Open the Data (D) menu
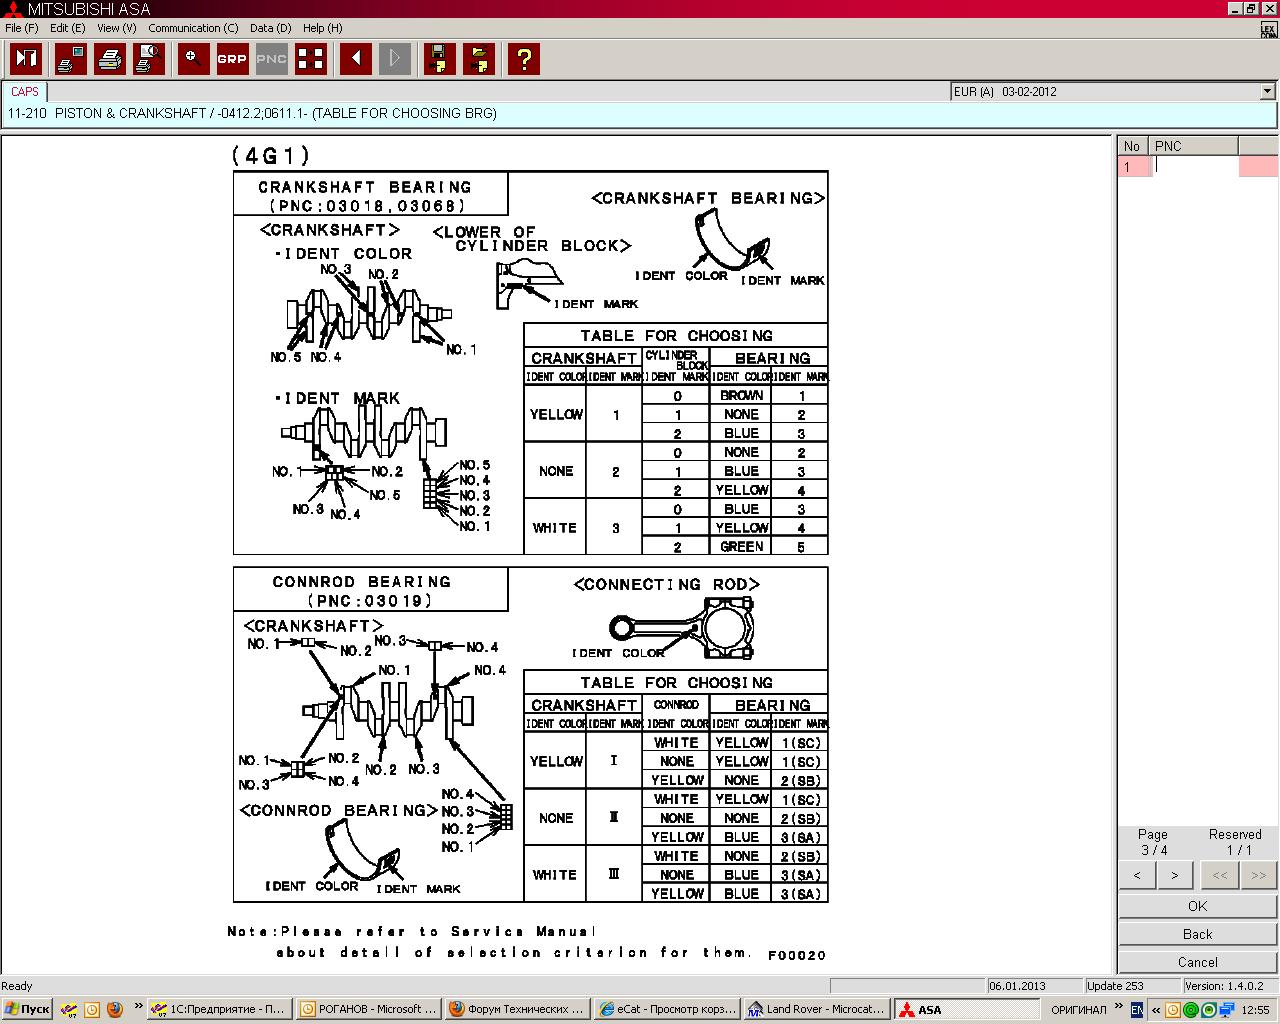Viewport: 1280px width, 1024px height. pyautogui.click(x=270, y=28)
